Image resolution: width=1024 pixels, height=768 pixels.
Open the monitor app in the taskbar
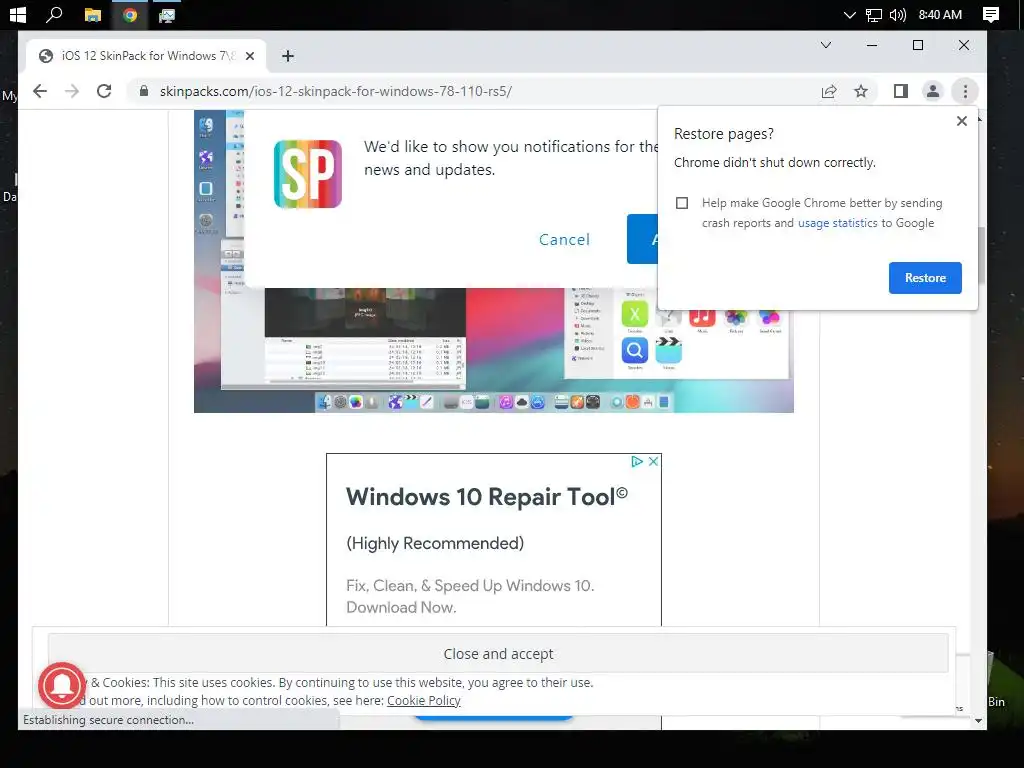pos(167,15)
